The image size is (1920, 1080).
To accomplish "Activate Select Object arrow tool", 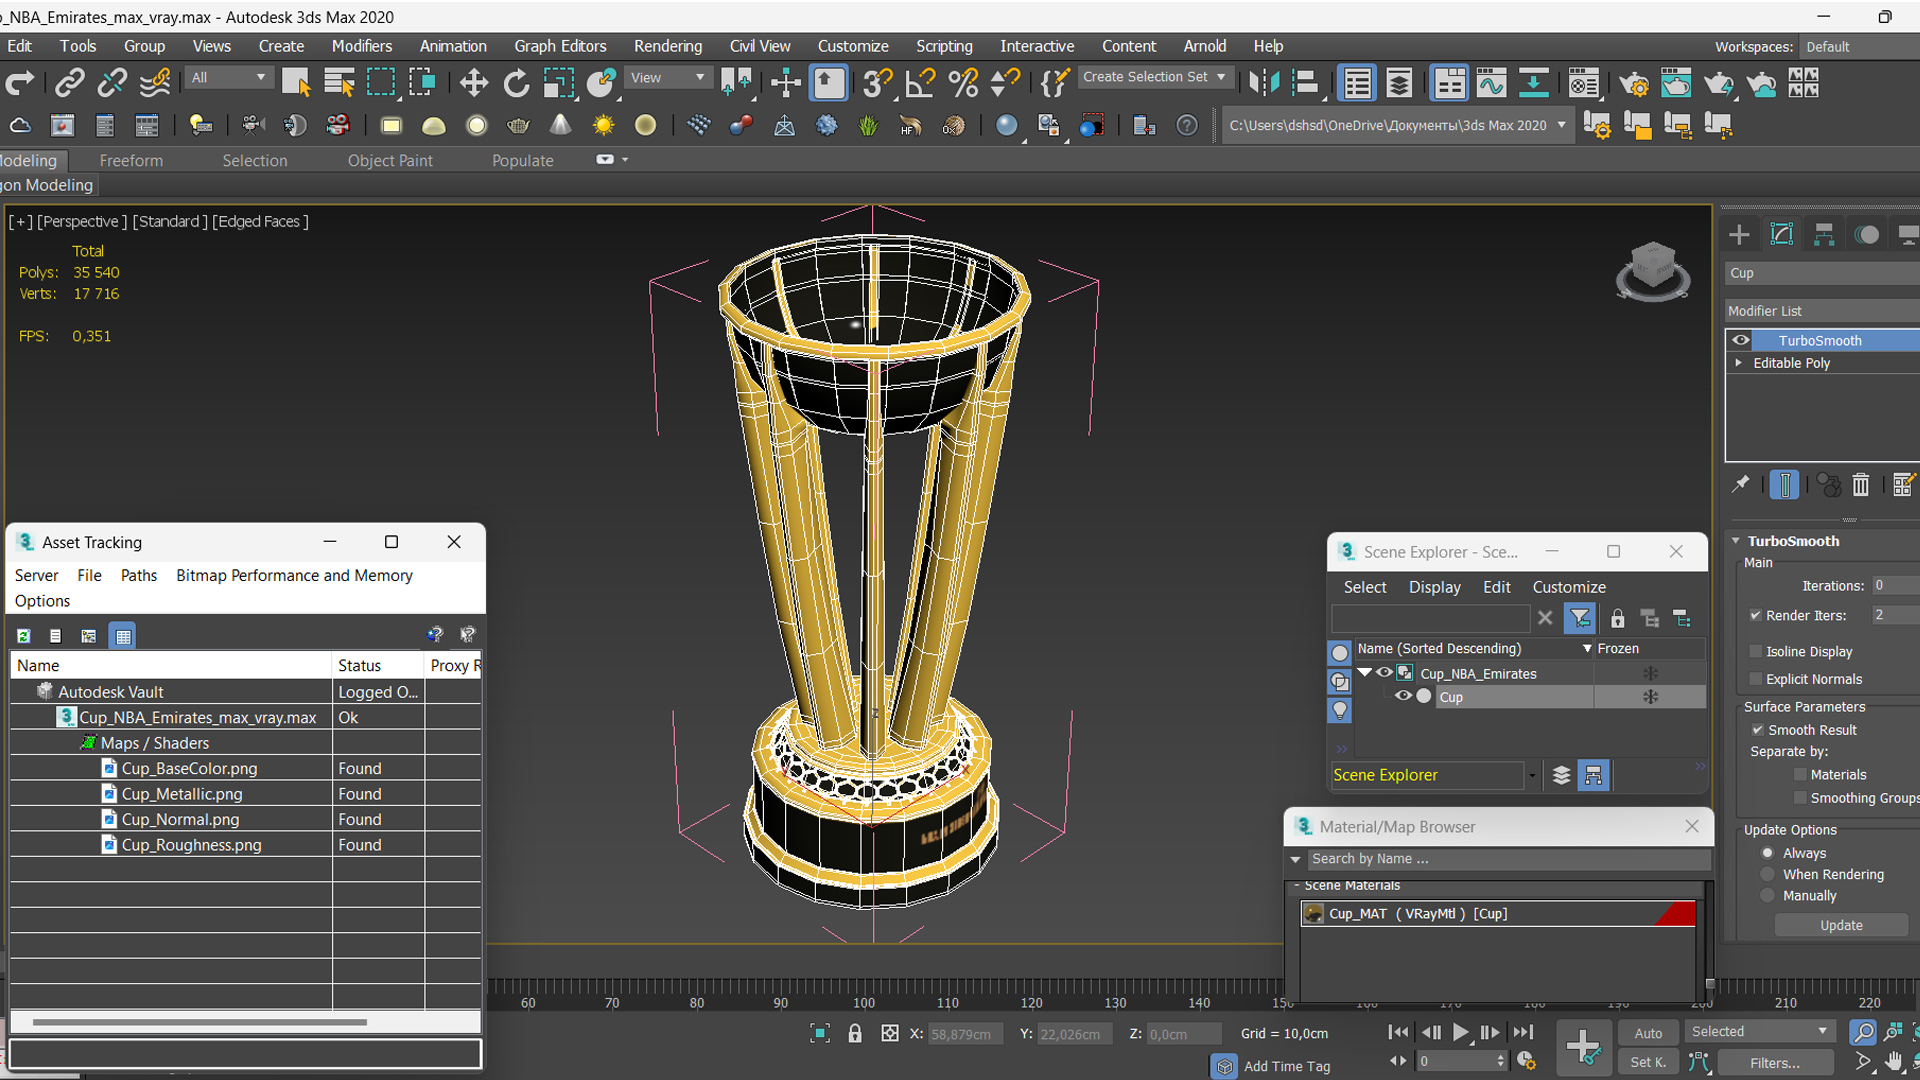I will pos(296,83).
